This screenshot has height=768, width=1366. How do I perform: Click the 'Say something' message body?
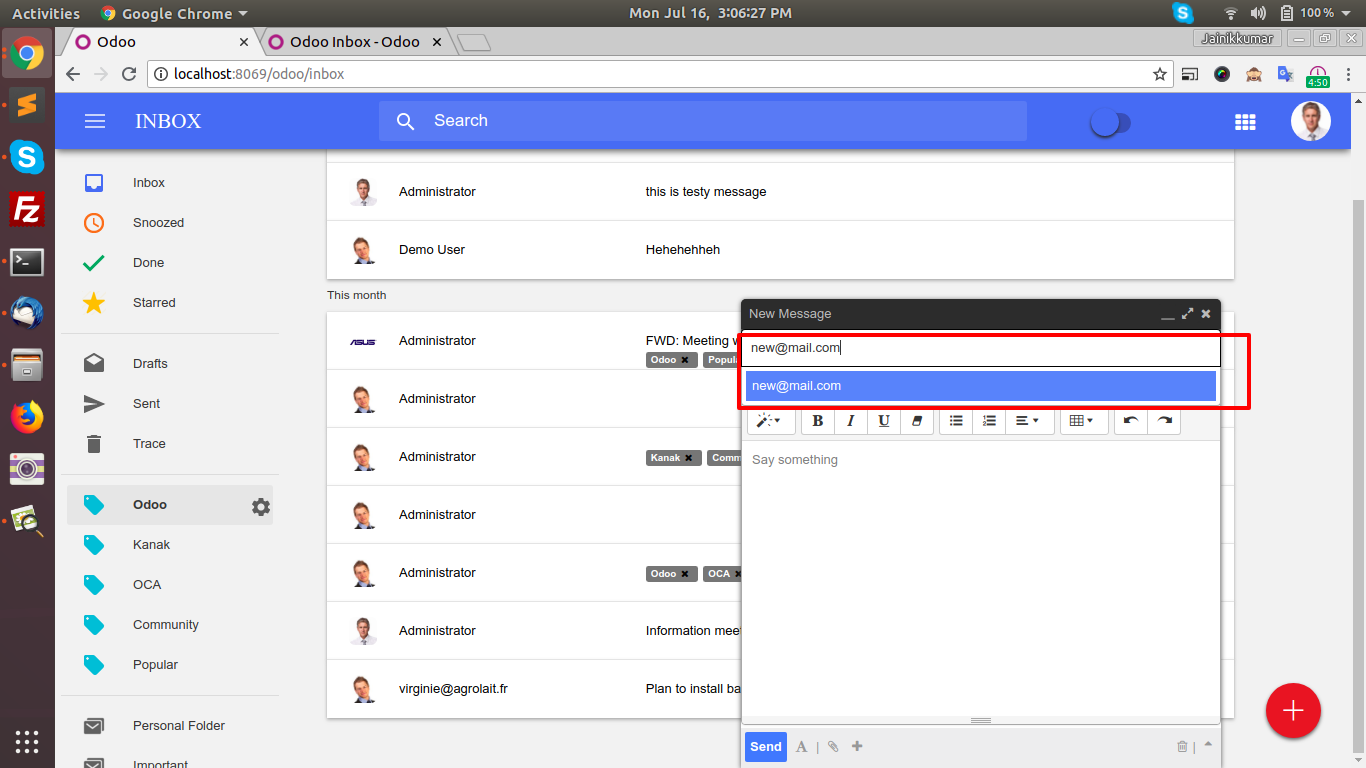click(x=980, y=580)
